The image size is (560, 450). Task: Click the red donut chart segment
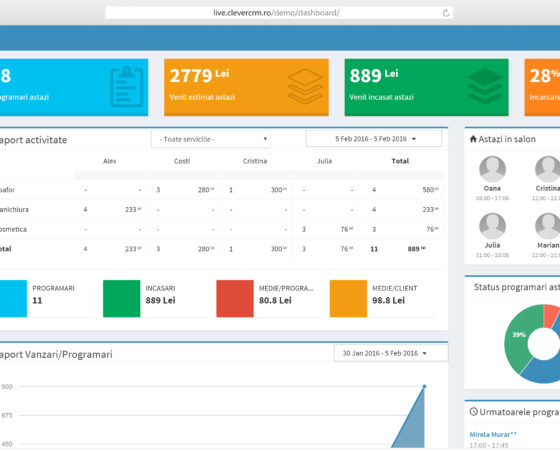551,316
